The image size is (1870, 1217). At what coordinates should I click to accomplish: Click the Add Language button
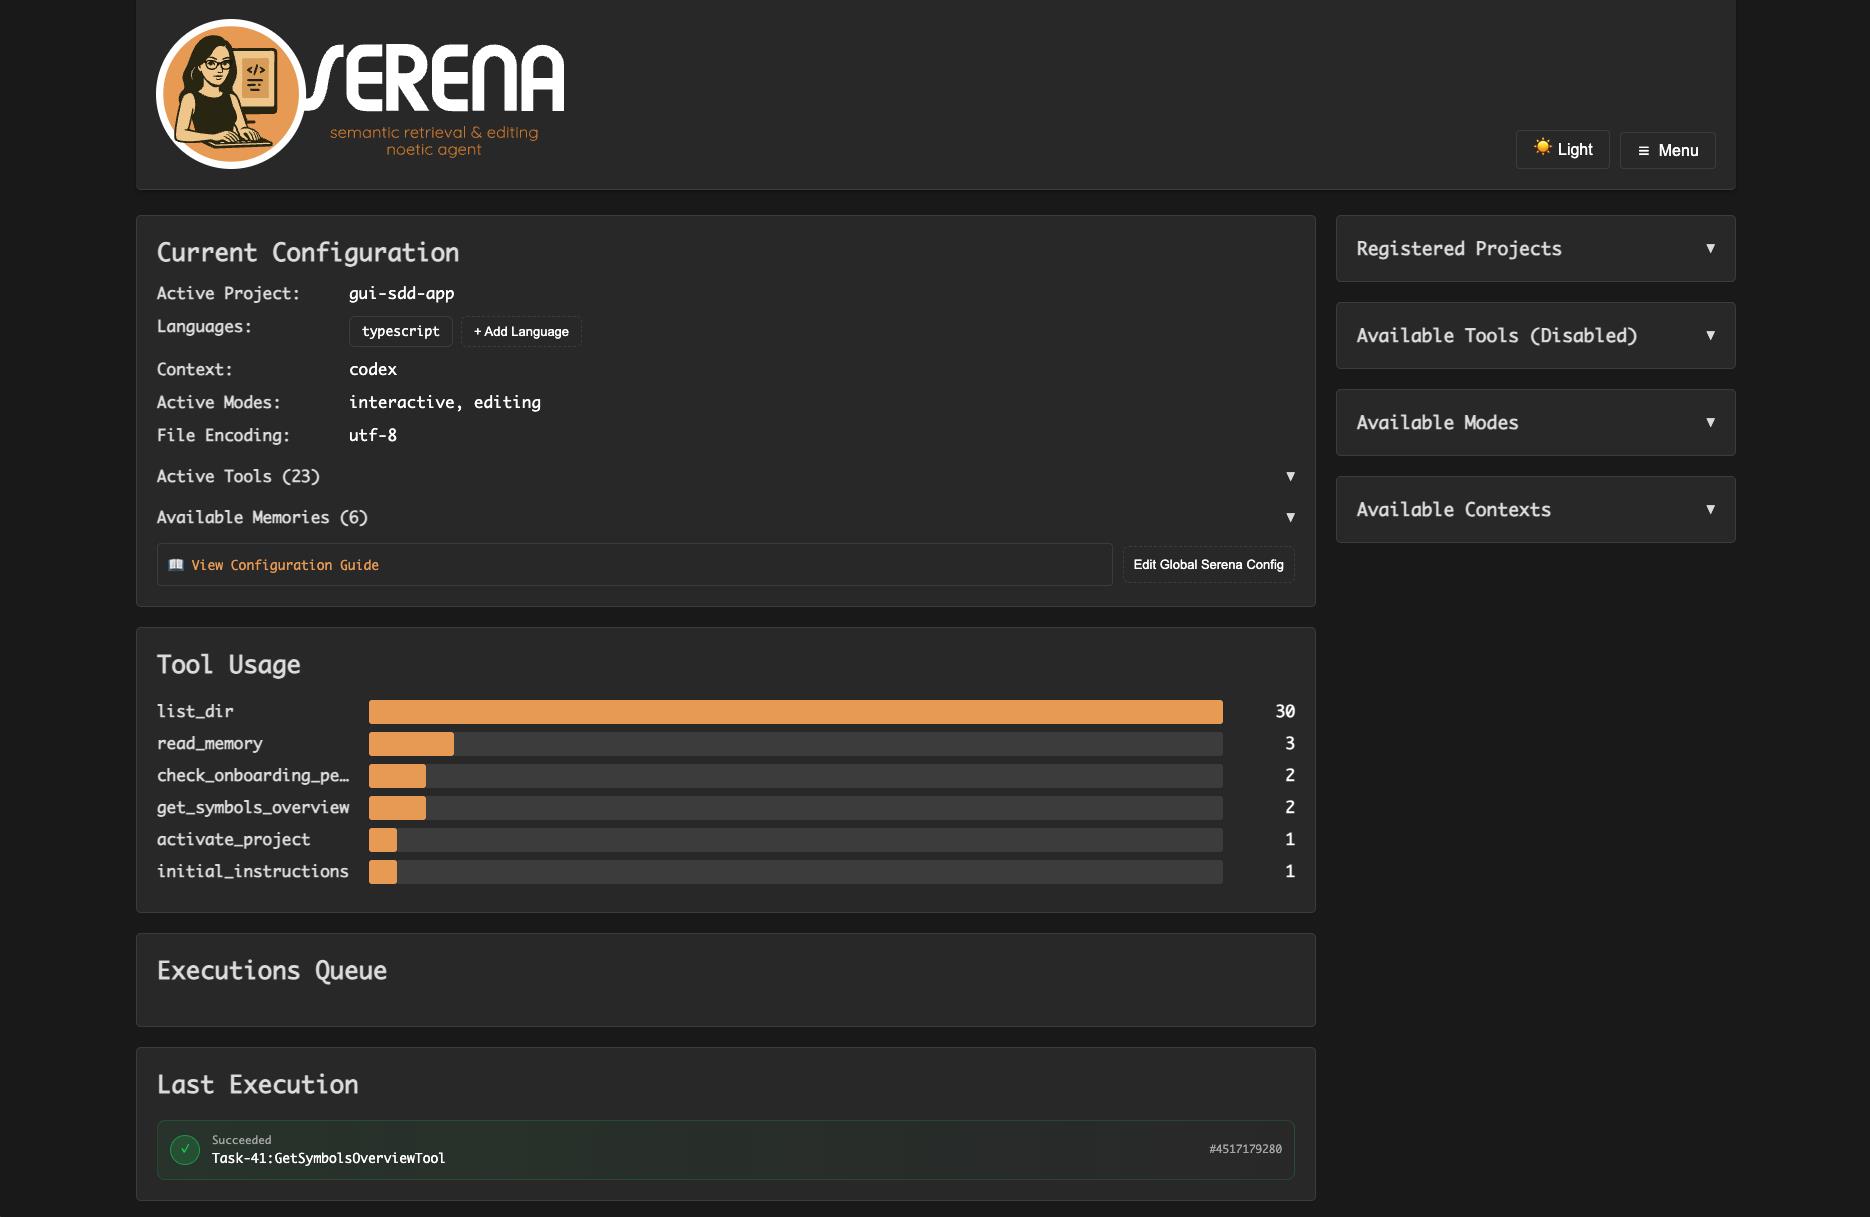point(521,332)
